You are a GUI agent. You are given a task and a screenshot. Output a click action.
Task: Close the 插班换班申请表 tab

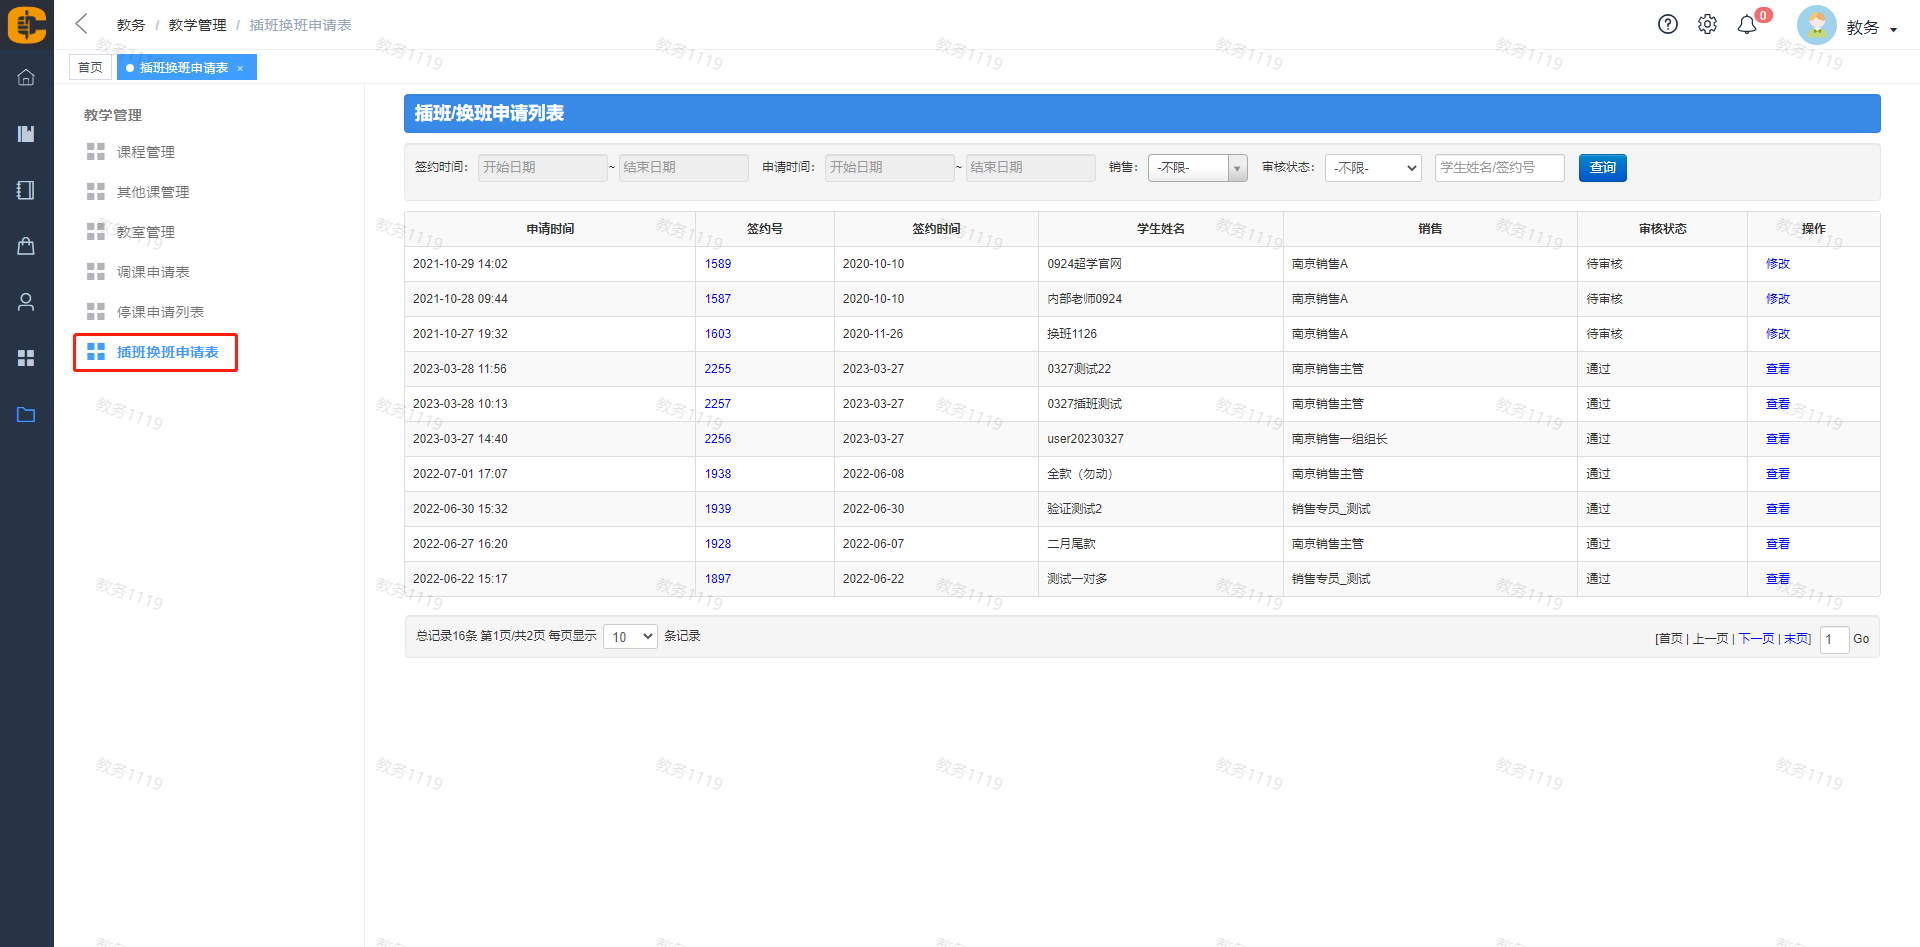tap(240, 68)
